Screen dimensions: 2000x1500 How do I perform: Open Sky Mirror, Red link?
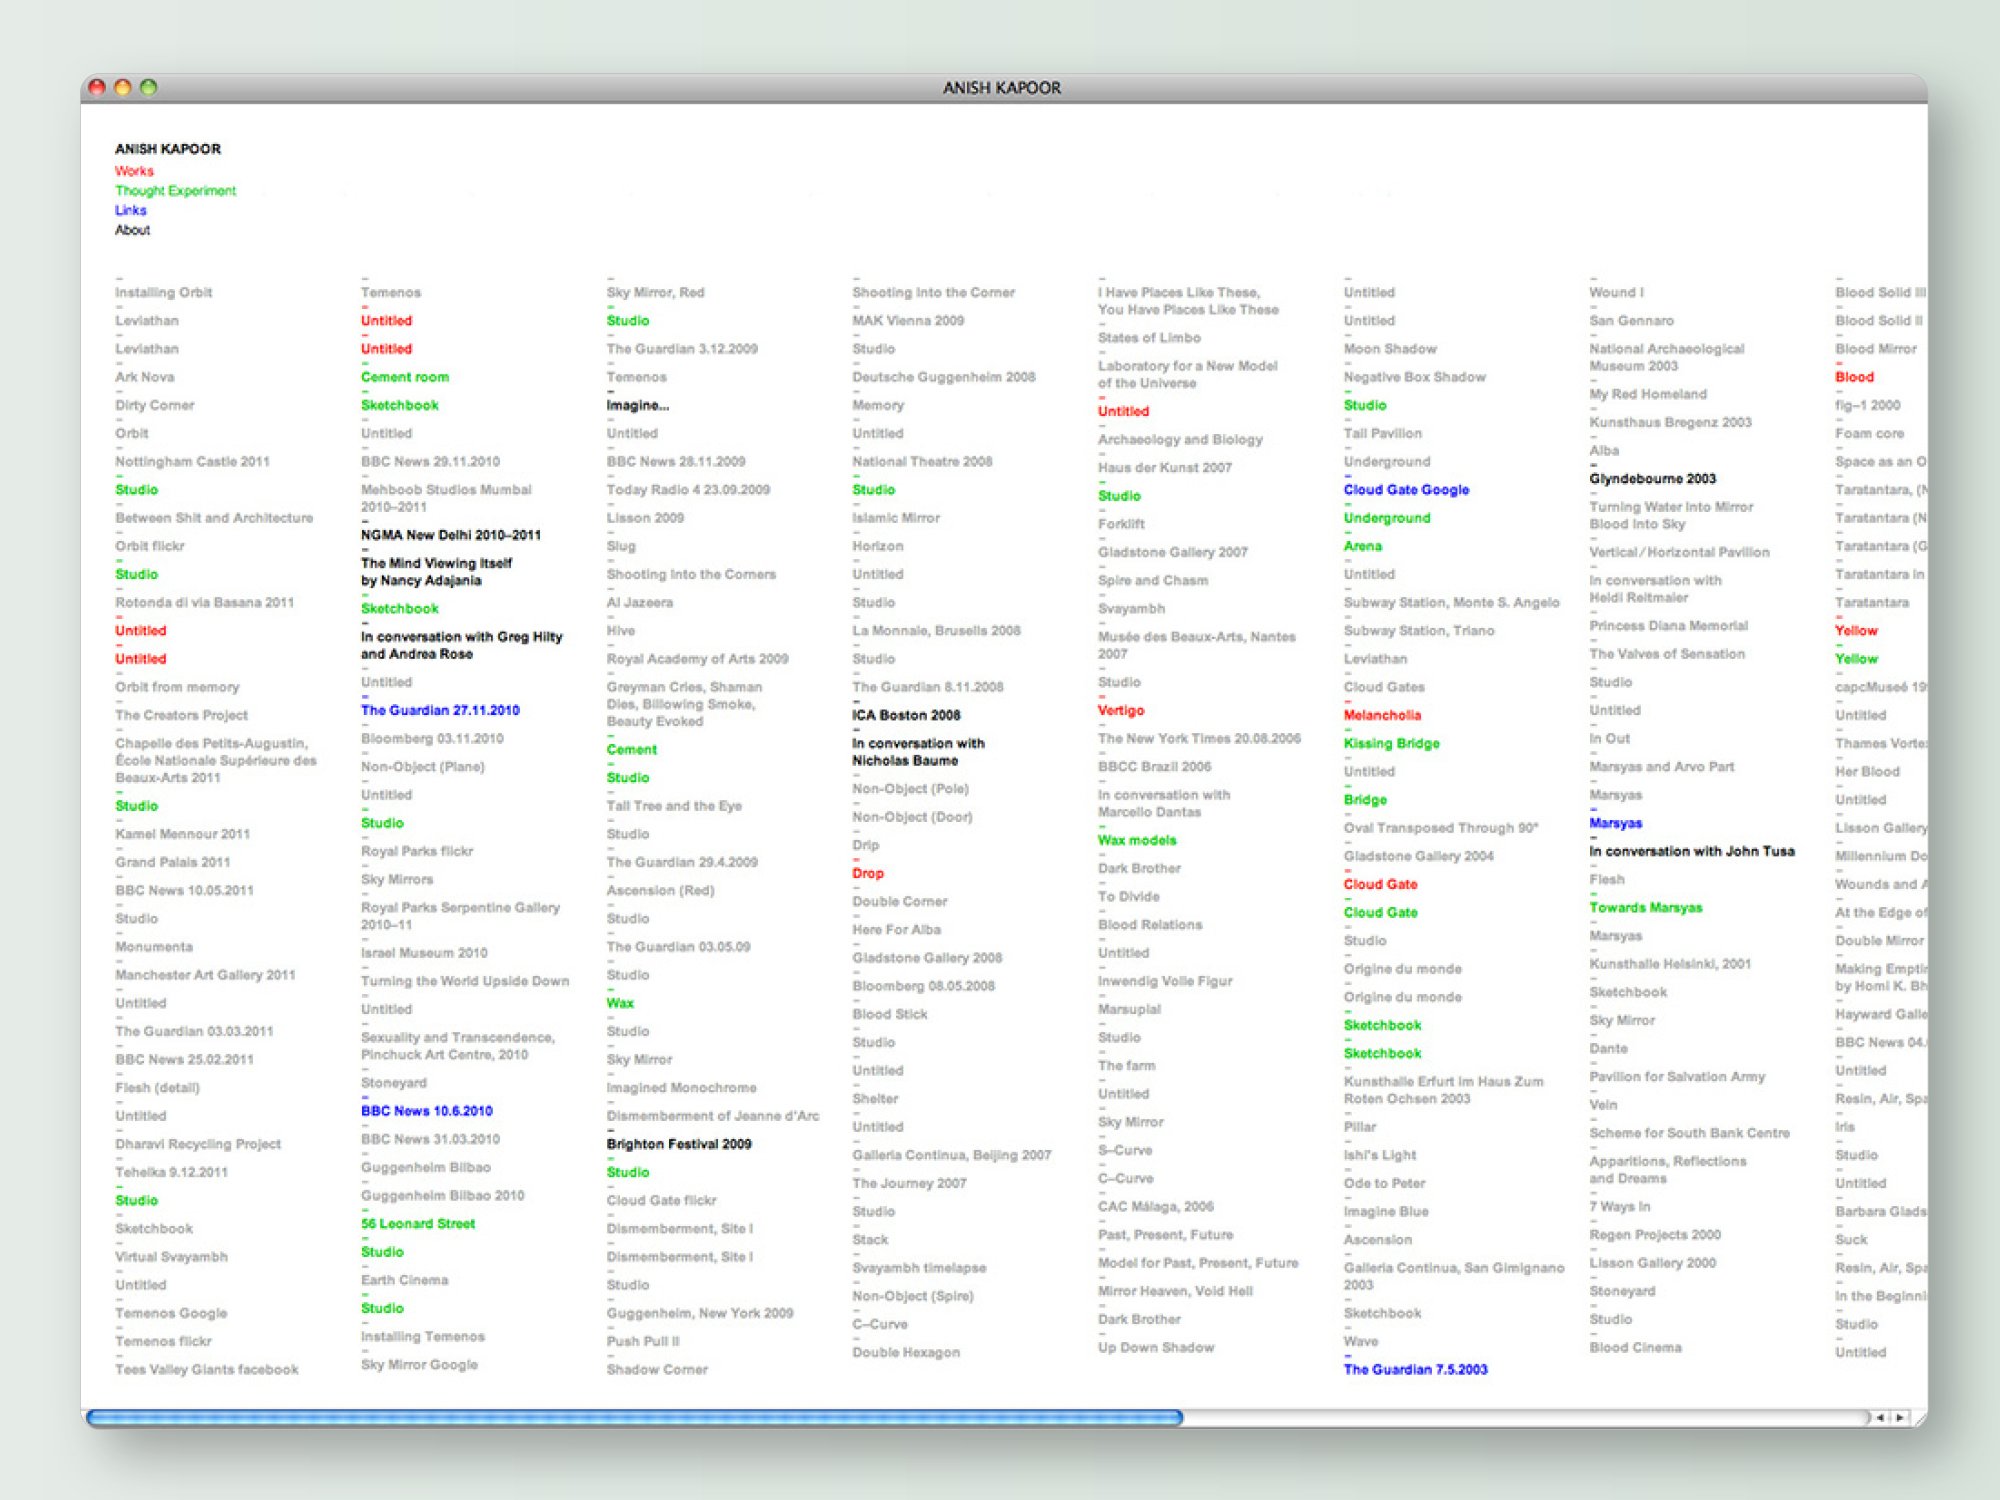(655, 293)
